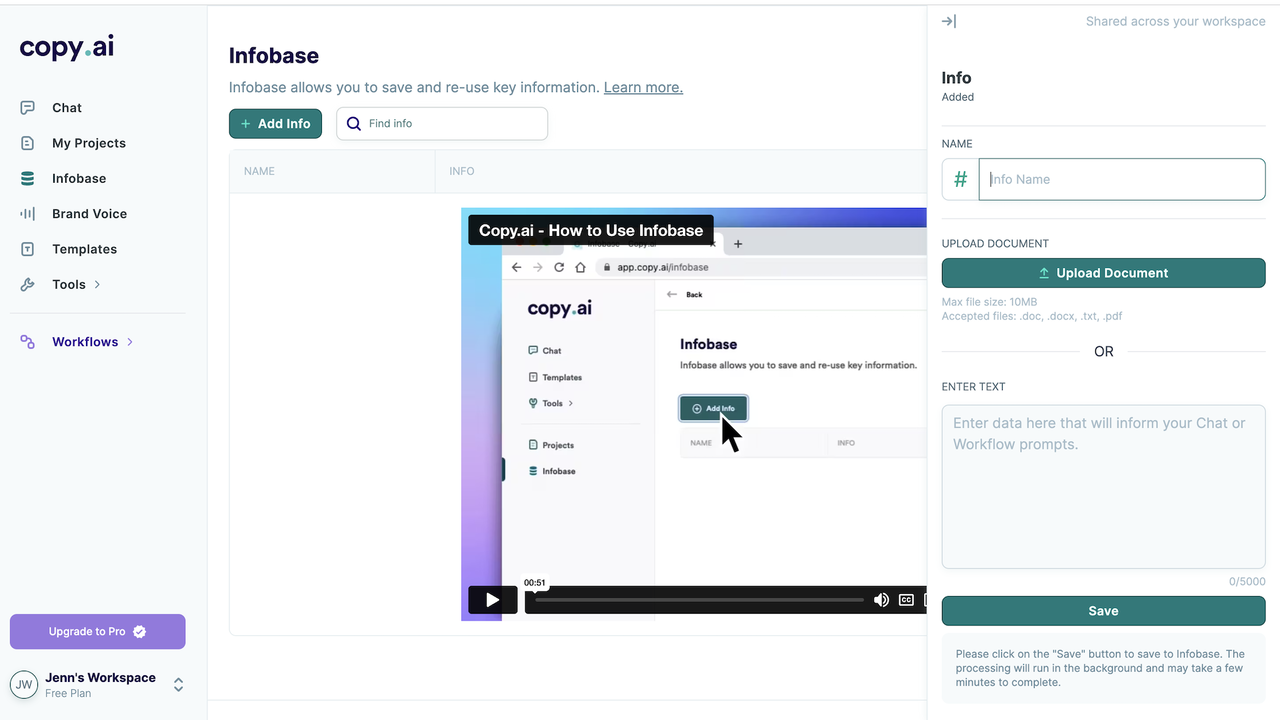Viewport: 1280px width, 720px height.
Task: Focus the Info Name input field
Action: [1121, 180]
